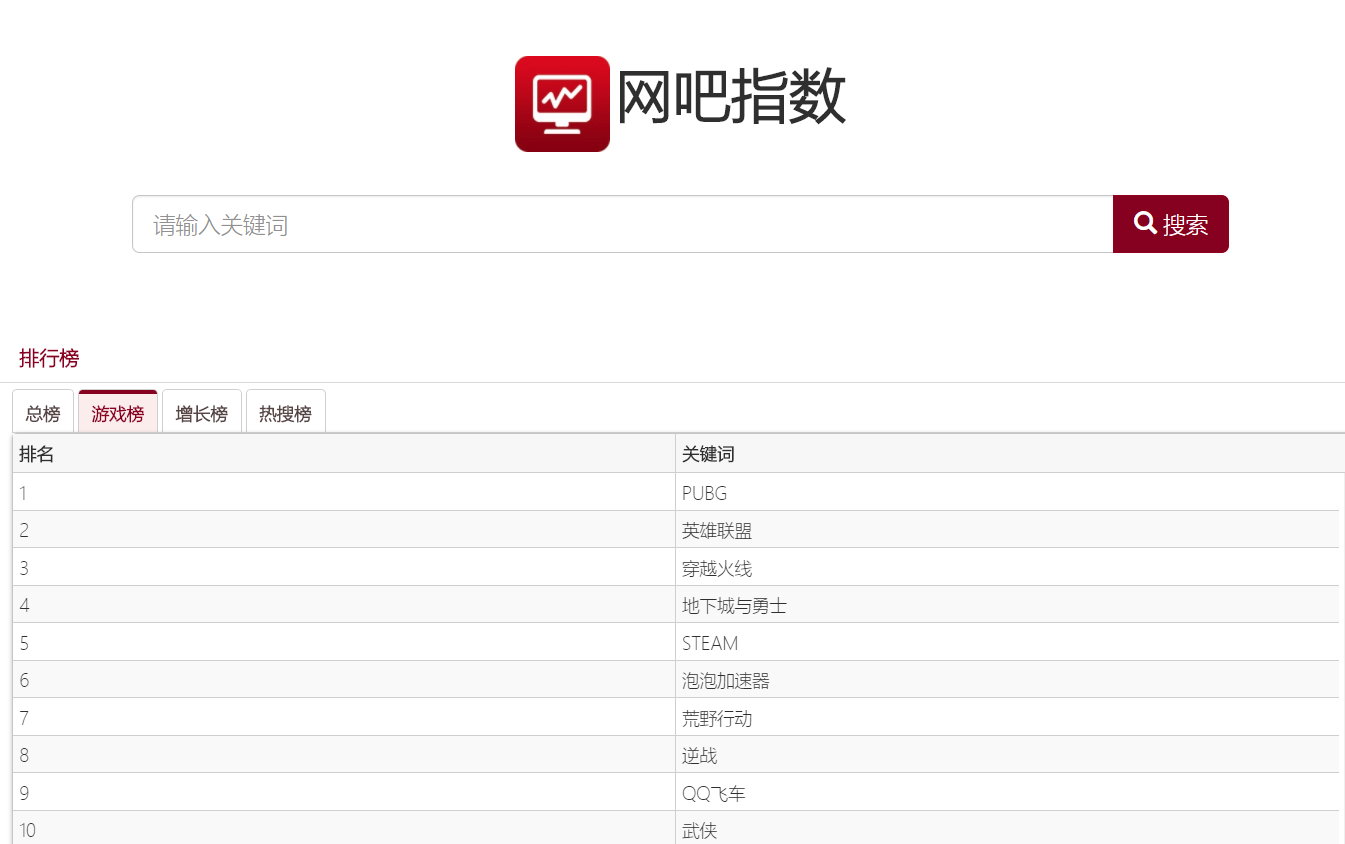The height and width of the screenshot is (844, 1345).
Task: Click the 排名 column header
Action: click(x=344, y=454)
